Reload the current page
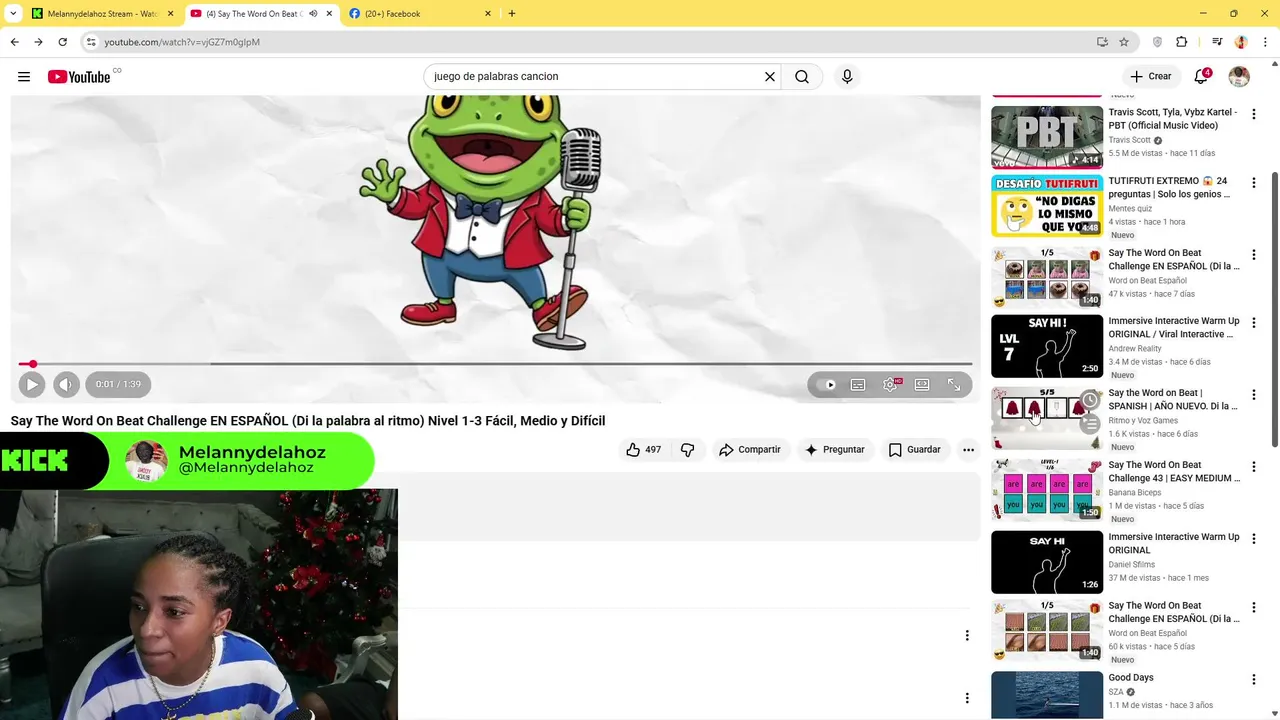 [62, 42]
